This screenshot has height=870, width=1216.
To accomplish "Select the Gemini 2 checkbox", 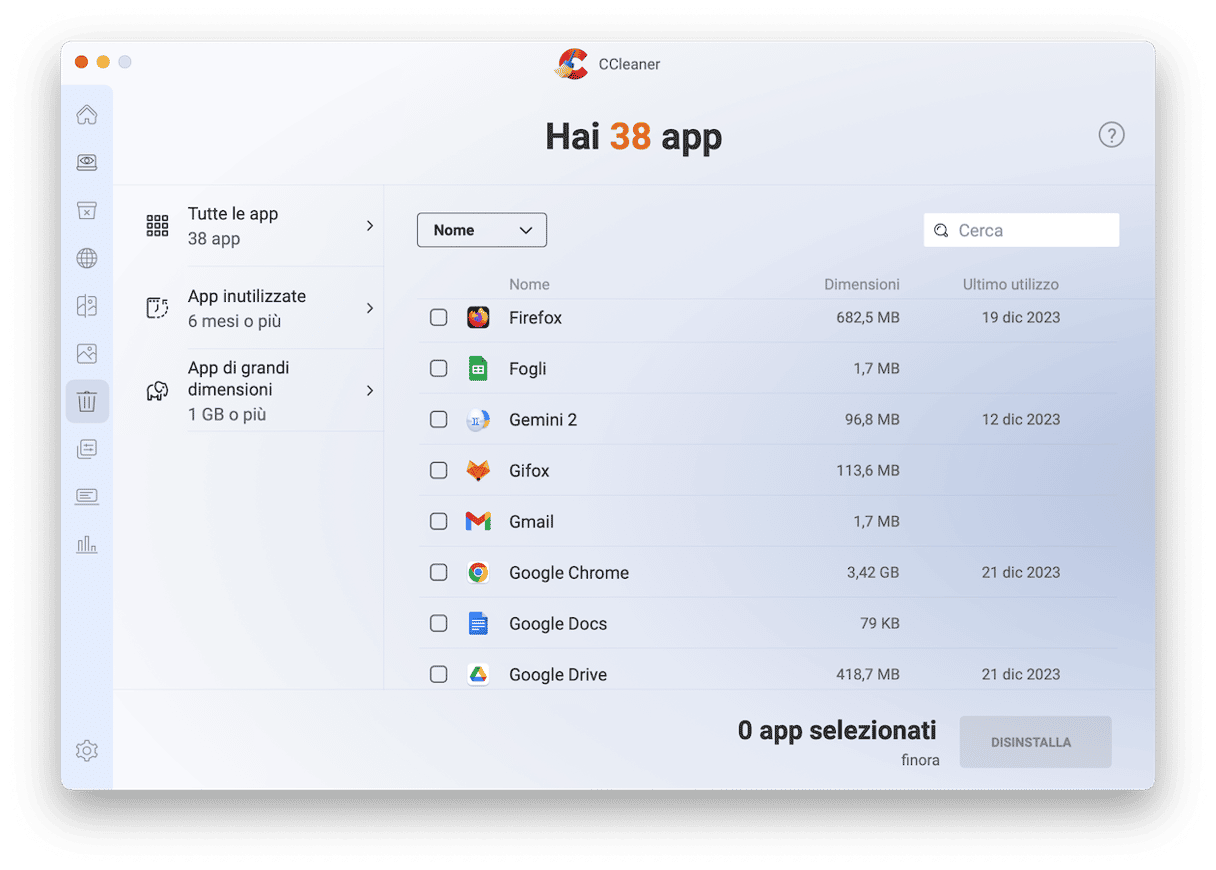I will coord(439,419).
